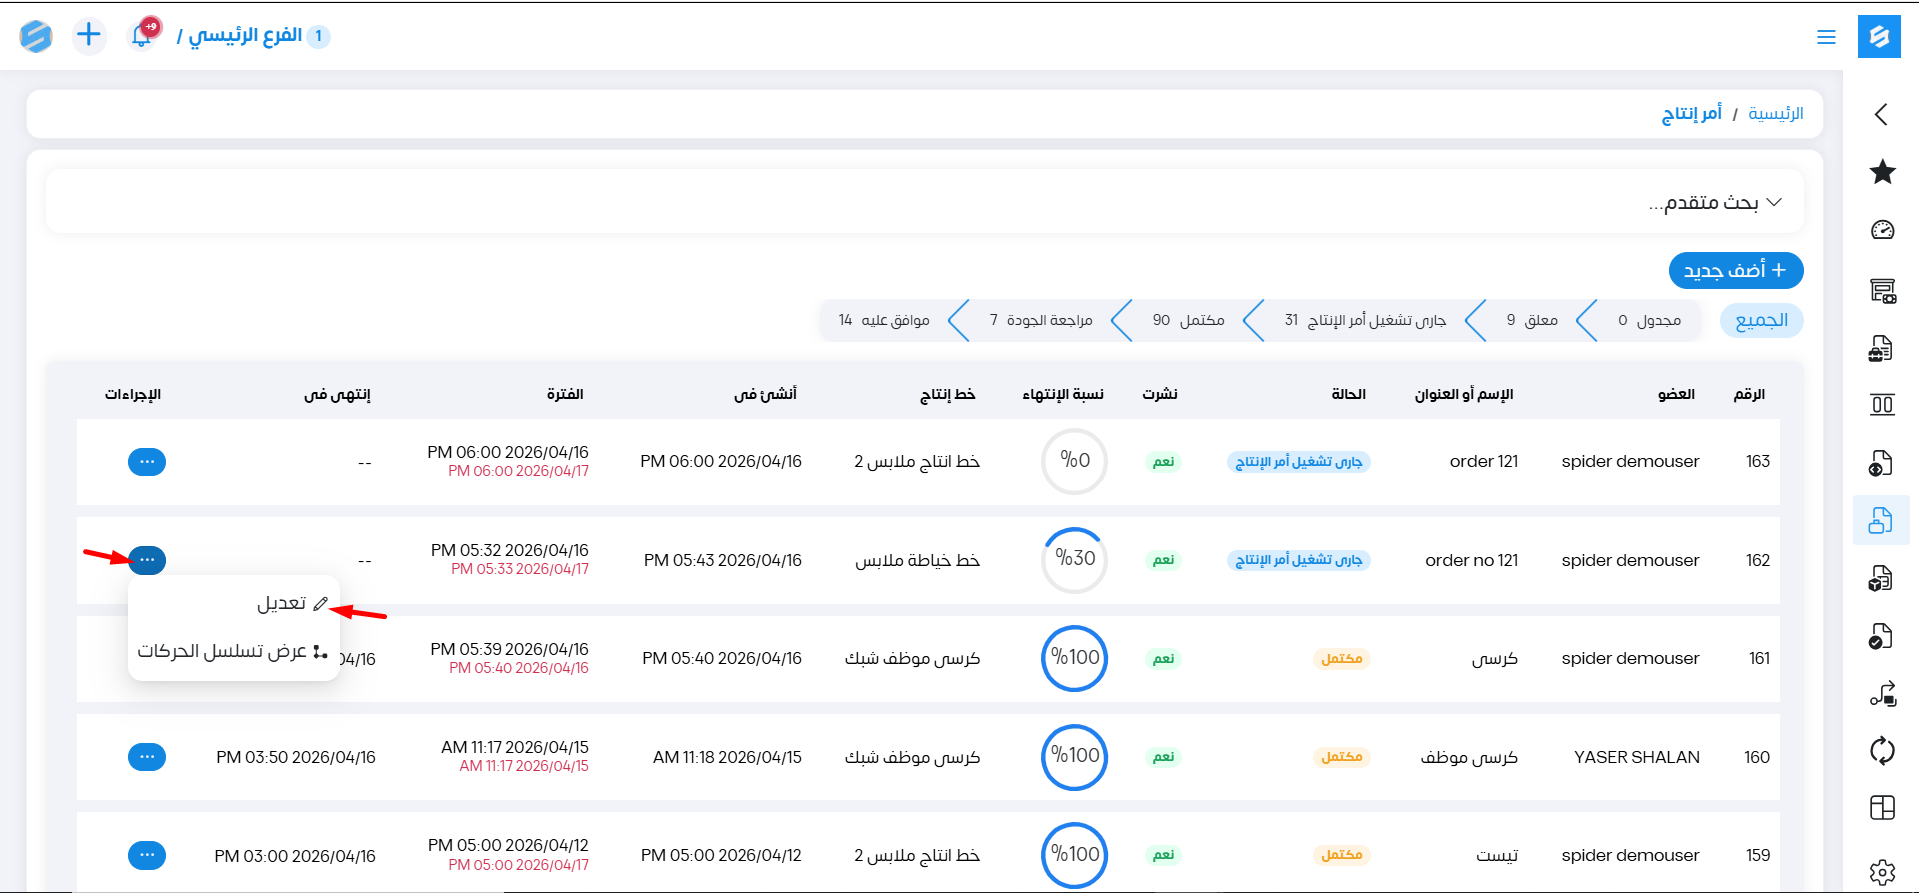Click the plus quick-add icon in header
Screen dimensions: 1919x893
click(x=89, y=35)
